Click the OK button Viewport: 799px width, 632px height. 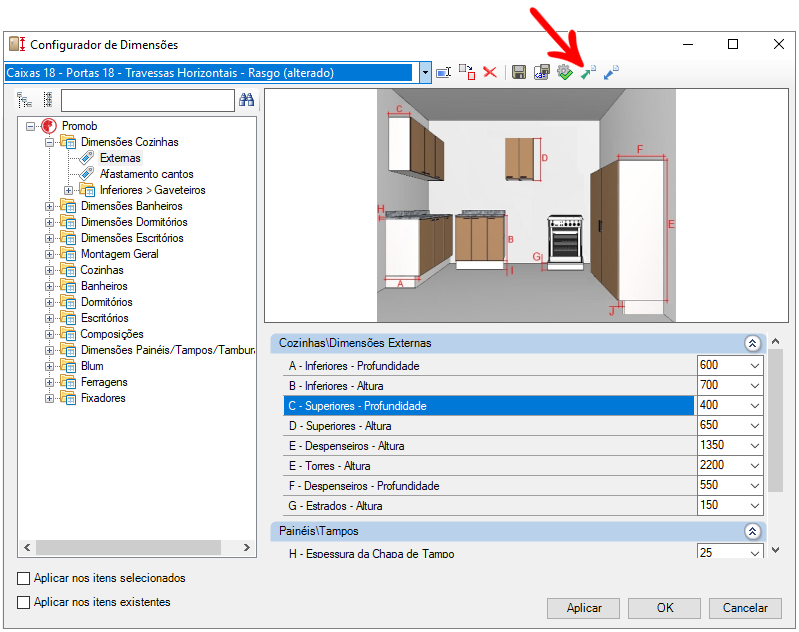coord(664,608)
